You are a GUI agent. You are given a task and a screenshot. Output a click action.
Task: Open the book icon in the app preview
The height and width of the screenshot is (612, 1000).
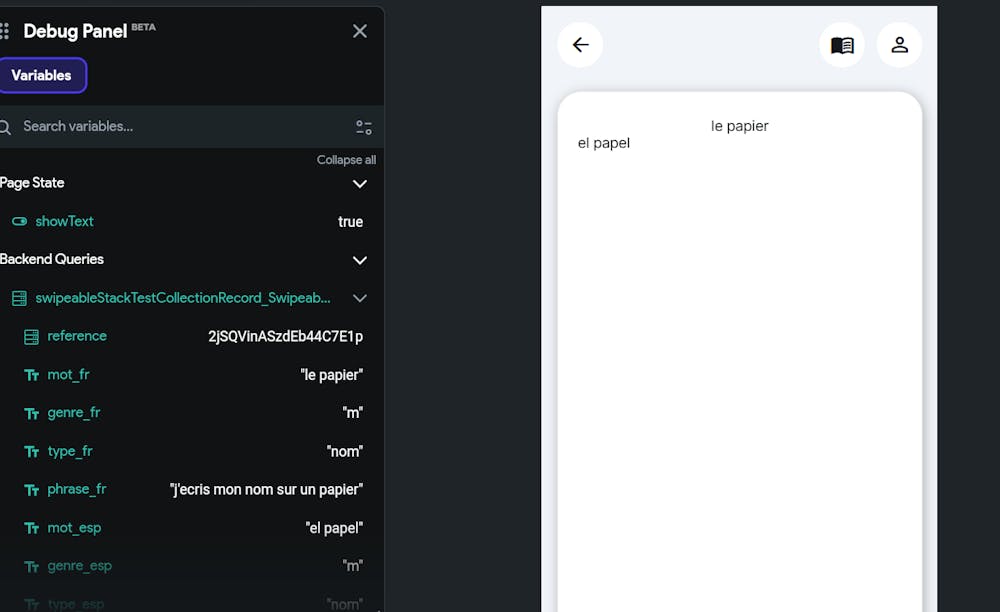coord(841,45)
